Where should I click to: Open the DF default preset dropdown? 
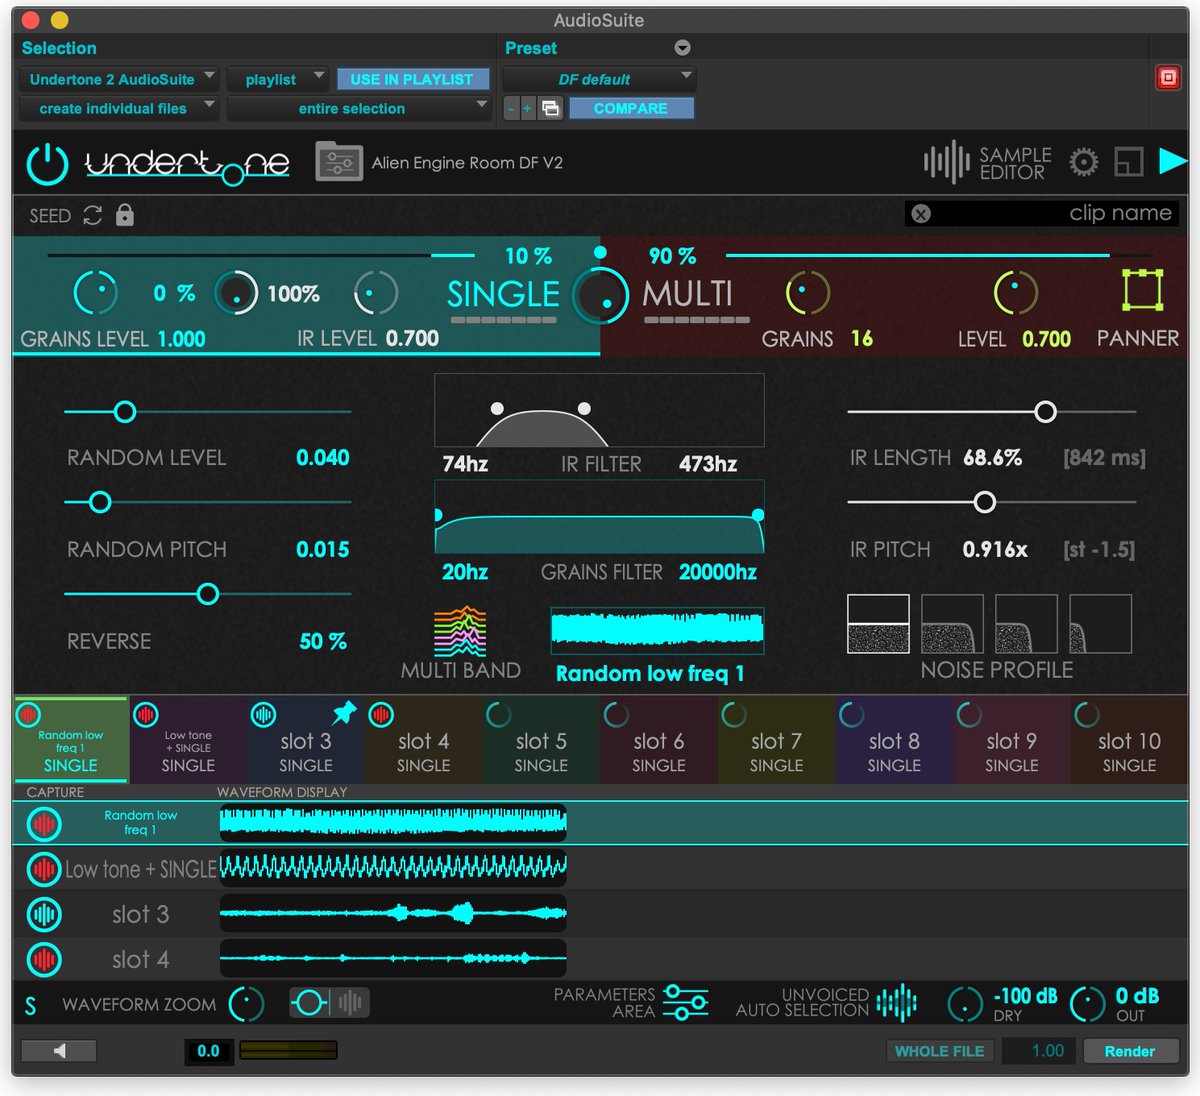599,79
